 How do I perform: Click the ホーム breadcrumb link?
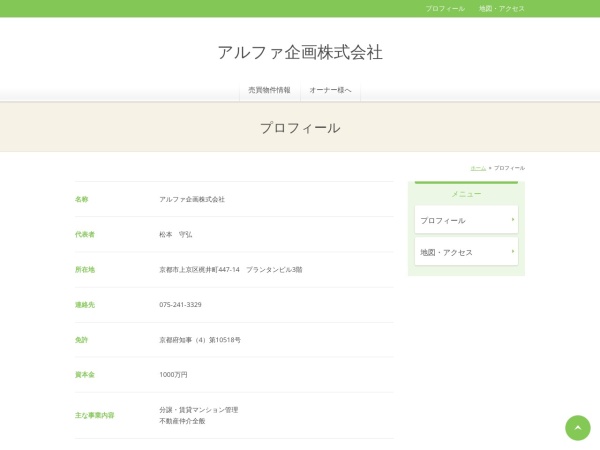478,168
